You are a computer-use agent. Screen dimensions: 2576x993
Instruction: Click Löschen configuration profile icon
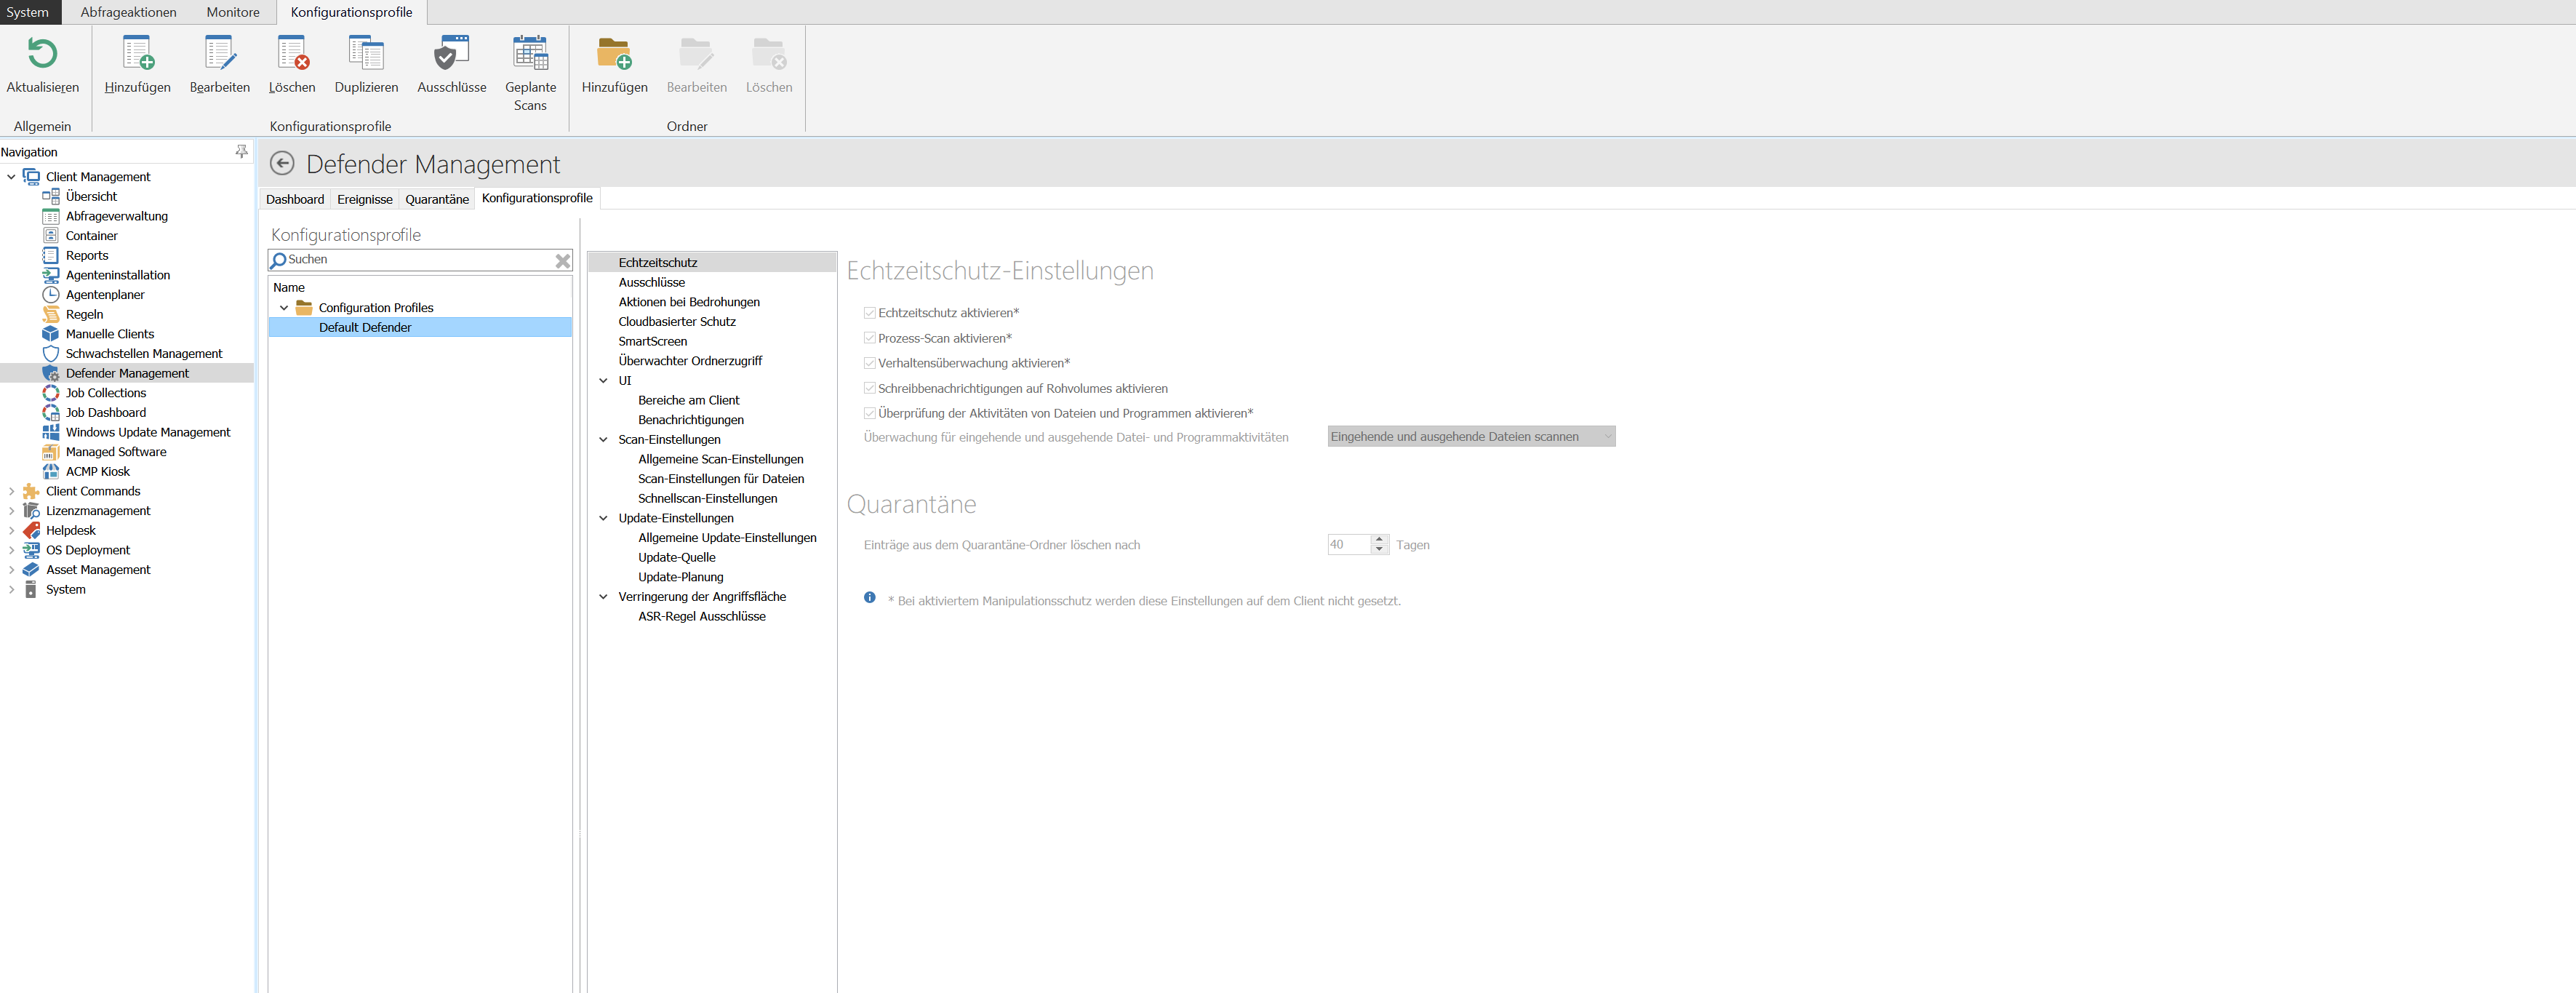292,54
